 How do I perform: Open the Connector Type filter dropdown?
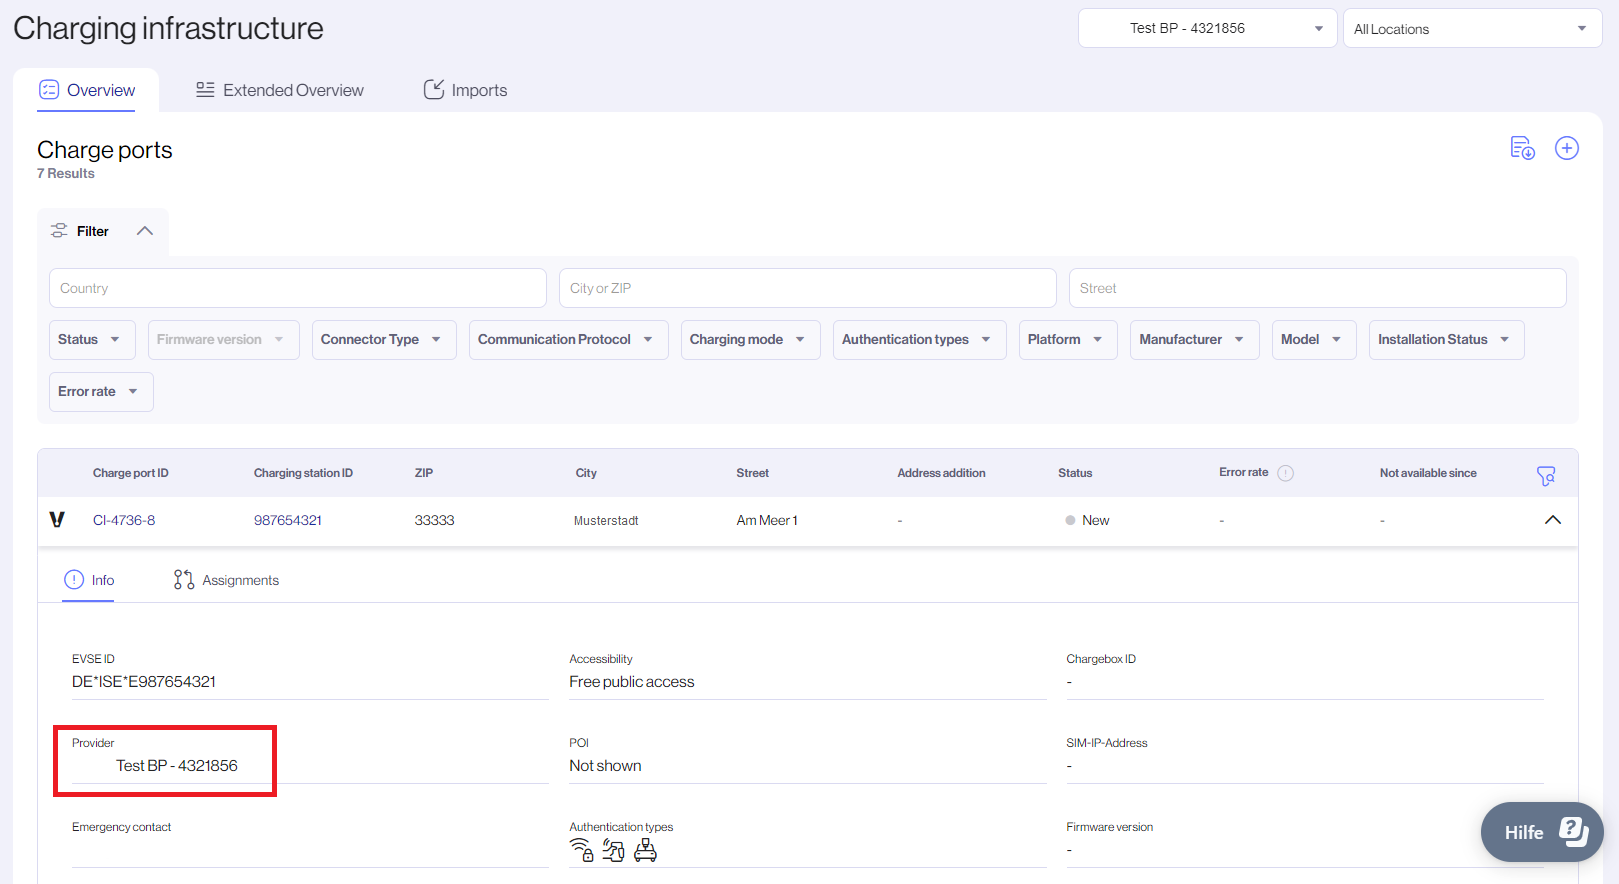click(x=383, y=340)
